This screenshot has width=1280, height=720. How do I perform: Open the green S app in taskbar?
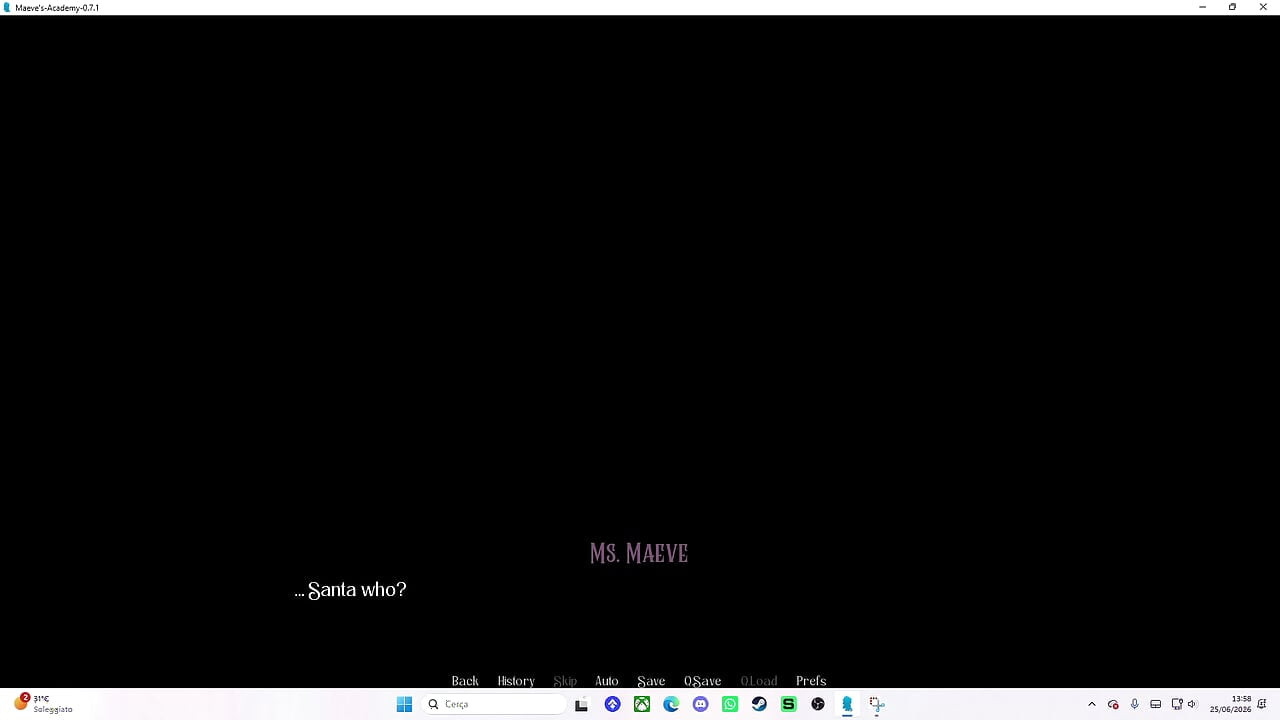[789, 704]
